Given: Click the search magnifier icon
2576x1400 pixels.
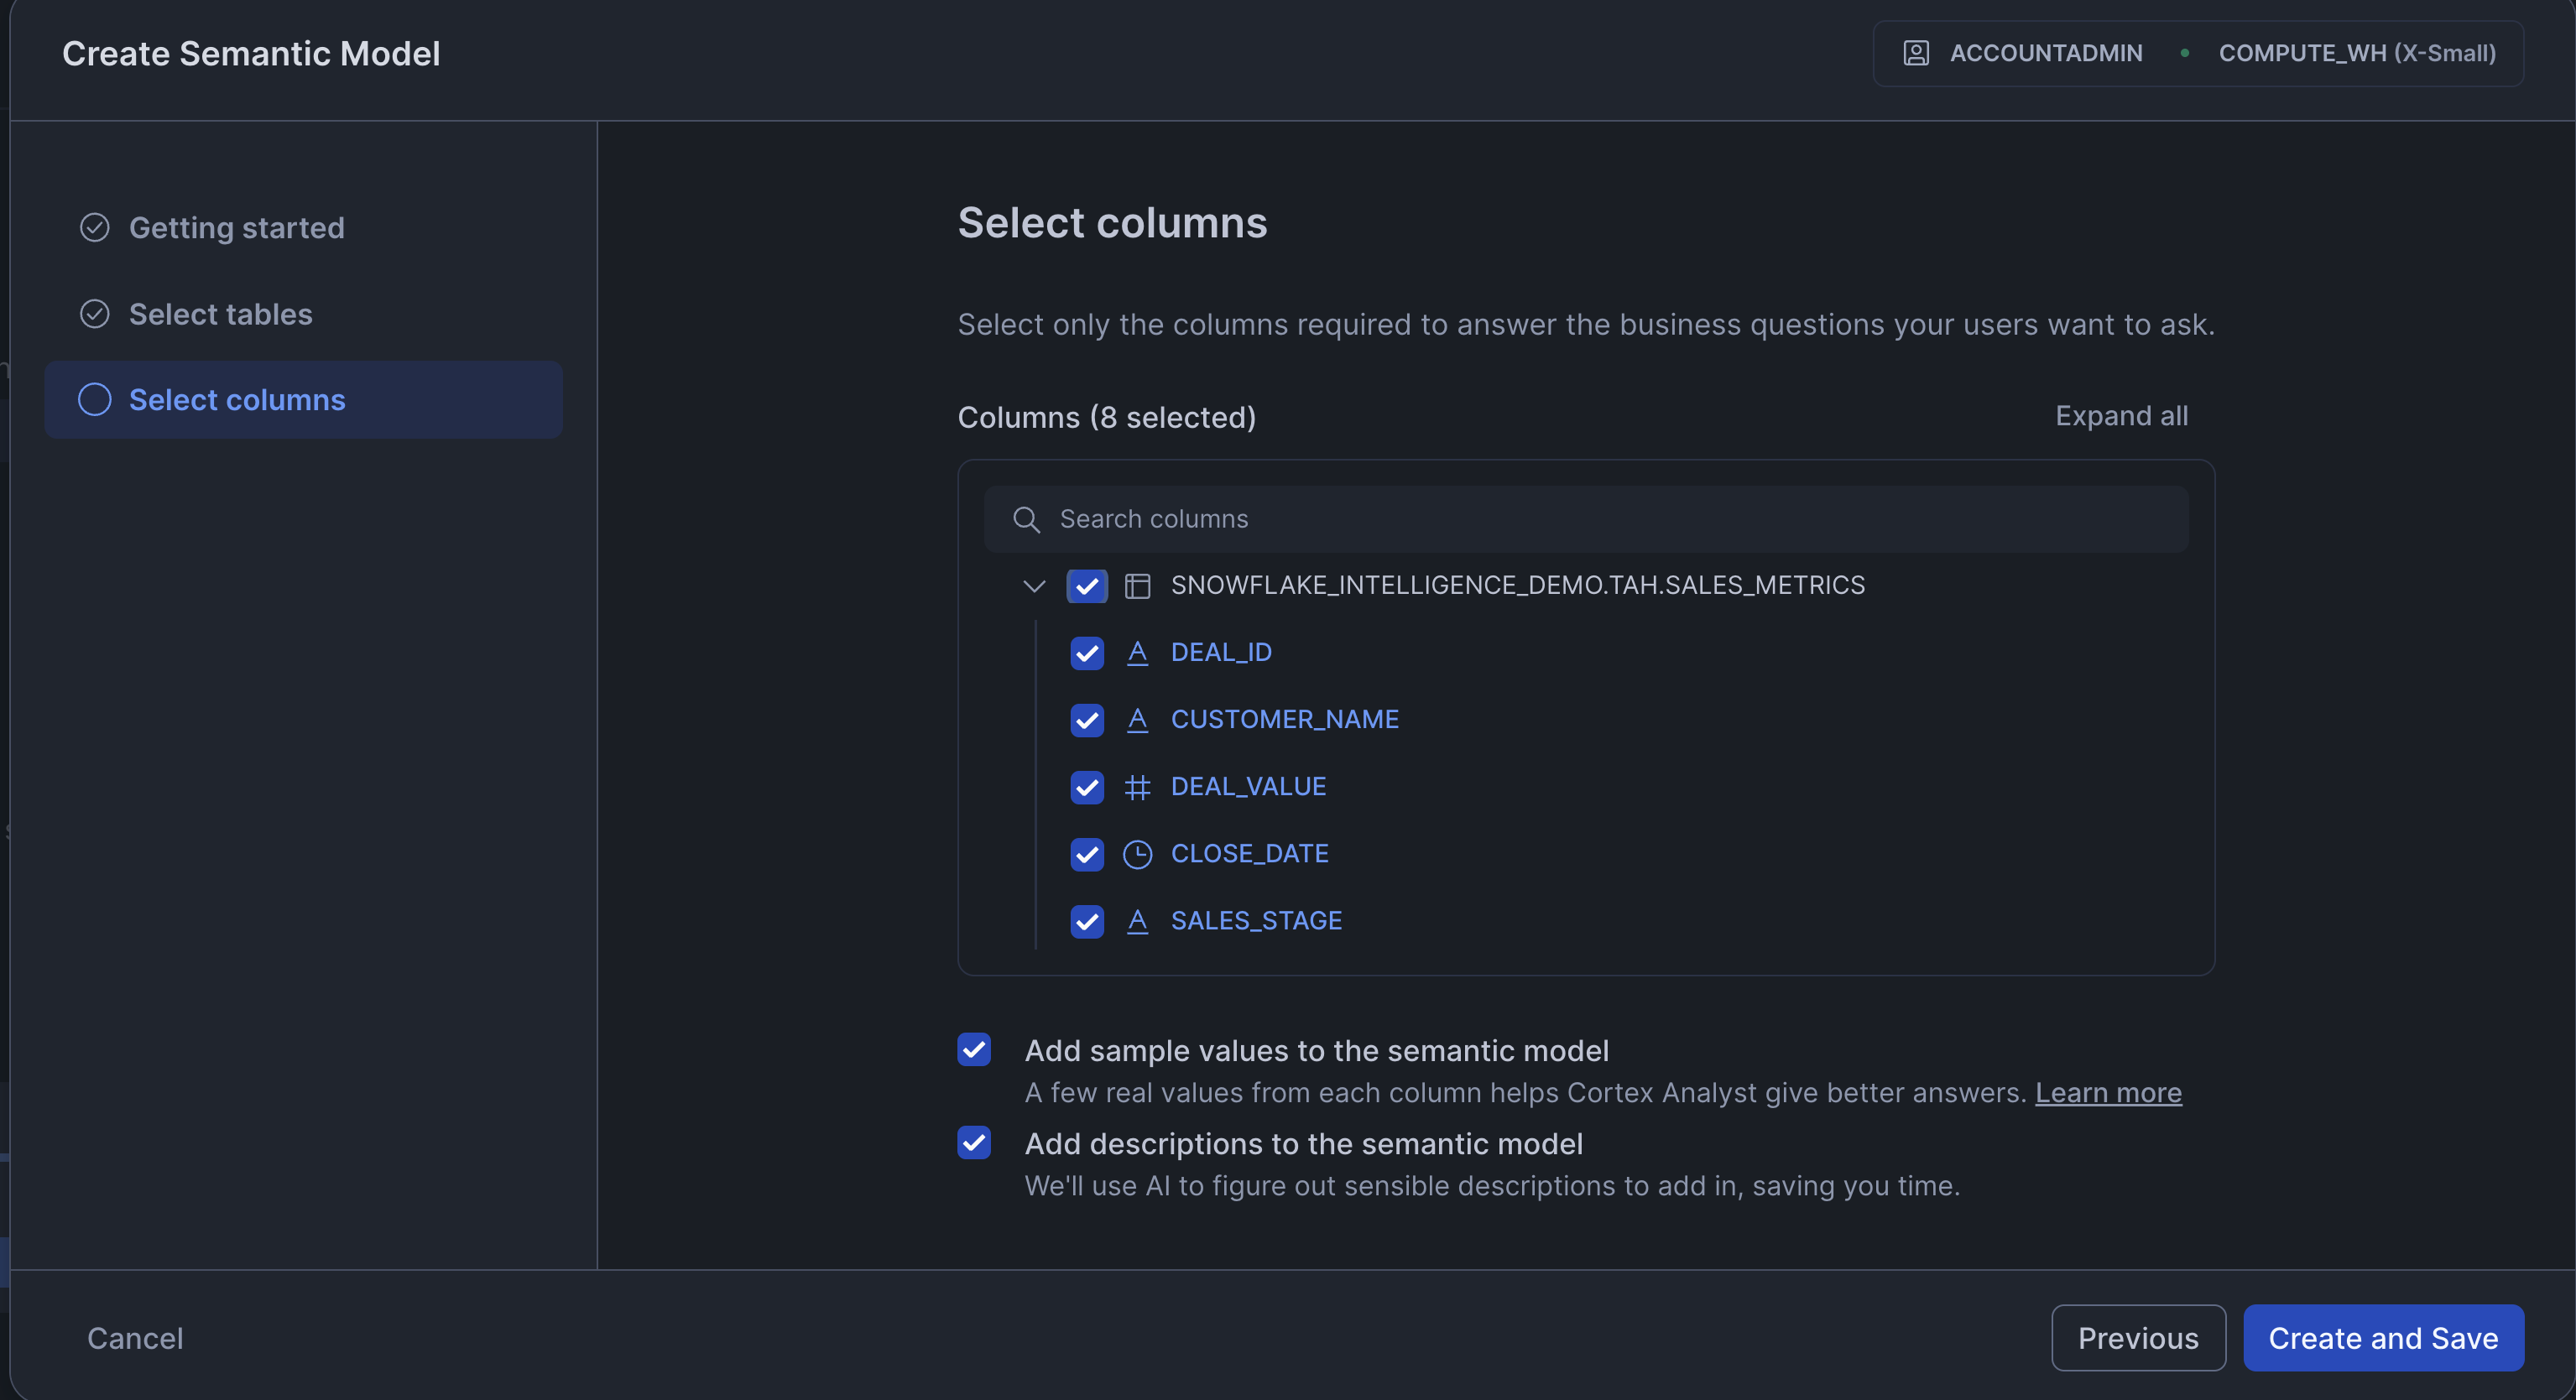Looking at the screenshot, I should tap(1026, 519).
